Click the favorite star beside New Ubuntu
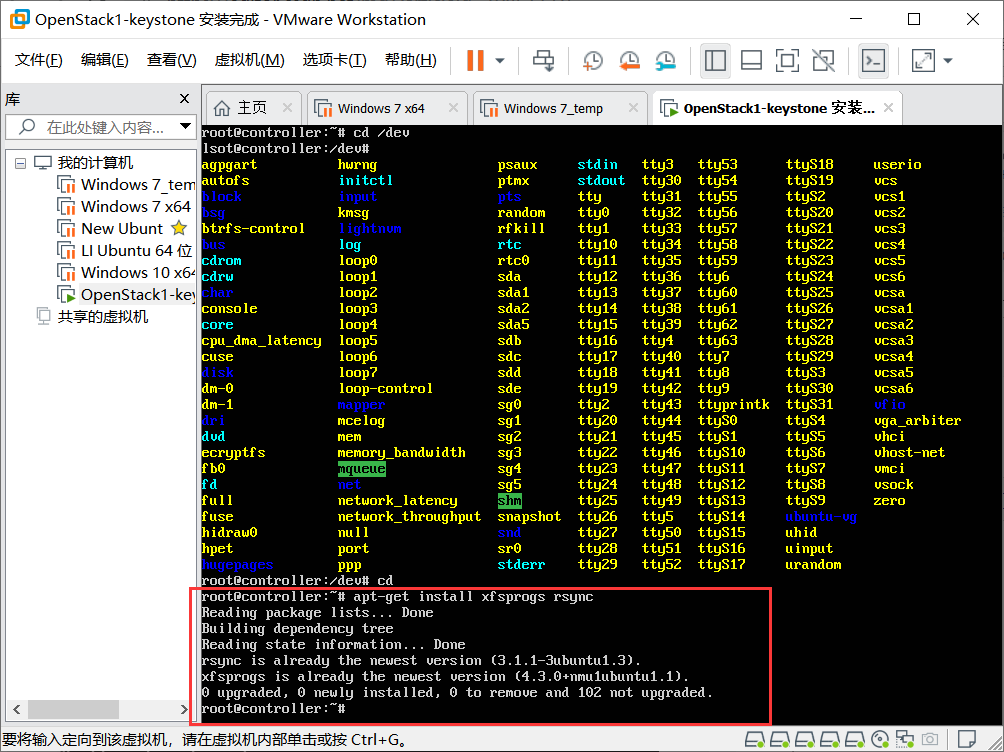The height and width of the screenshot is (752, 1004). coord(179,228)
